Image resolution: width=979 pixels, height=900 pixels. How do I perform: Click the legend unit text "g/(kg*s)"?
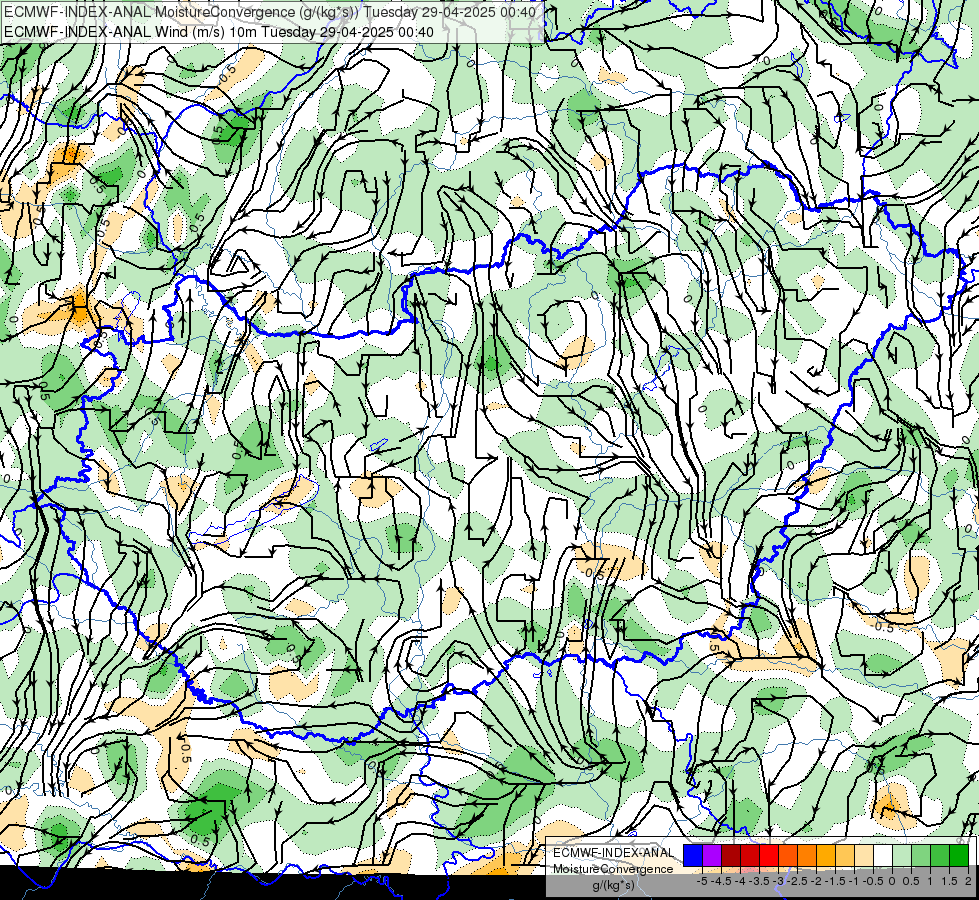tap(614, 886)
